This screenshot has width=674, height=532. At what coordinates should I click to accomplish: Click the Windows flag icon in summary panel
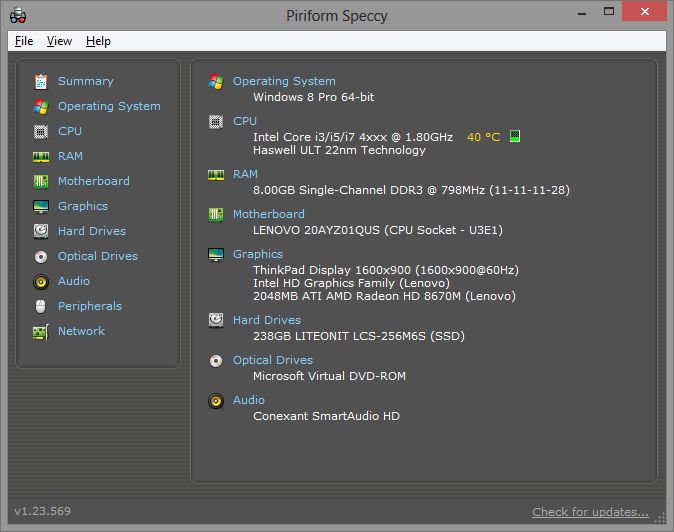[216, 81]
